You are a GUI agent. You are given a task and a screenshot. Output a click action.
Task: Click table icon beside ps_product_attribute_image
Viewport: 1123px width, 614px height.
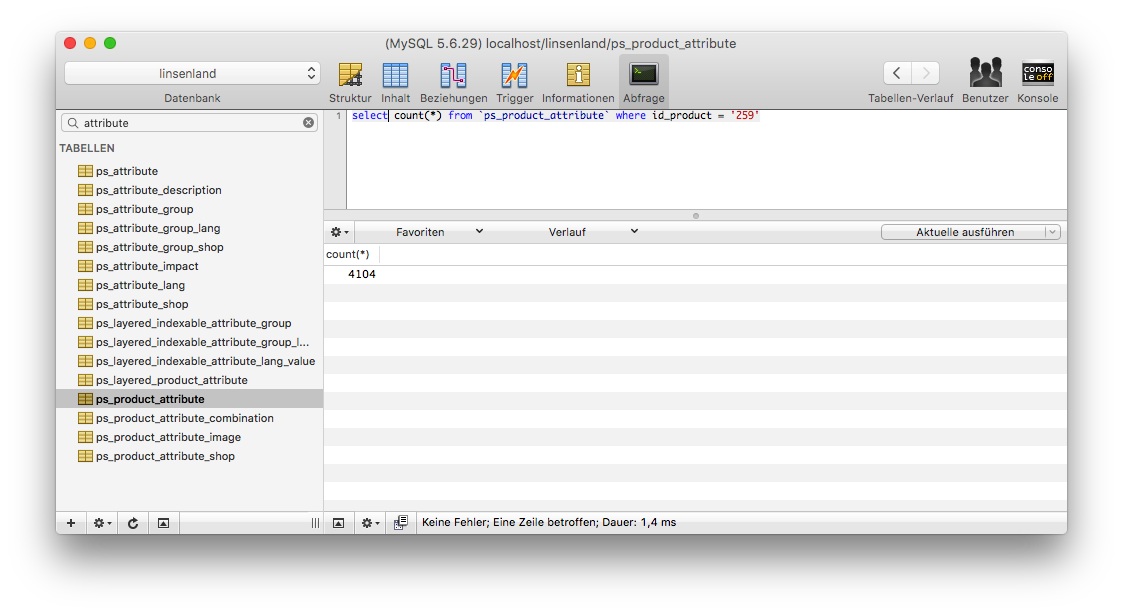tap(85, 437)
